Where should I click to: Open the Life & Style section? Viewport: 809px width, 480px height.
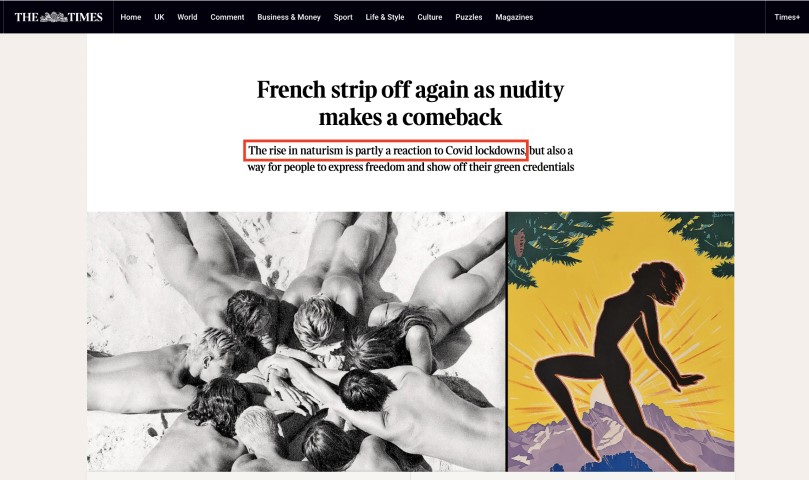pos(385,17)
